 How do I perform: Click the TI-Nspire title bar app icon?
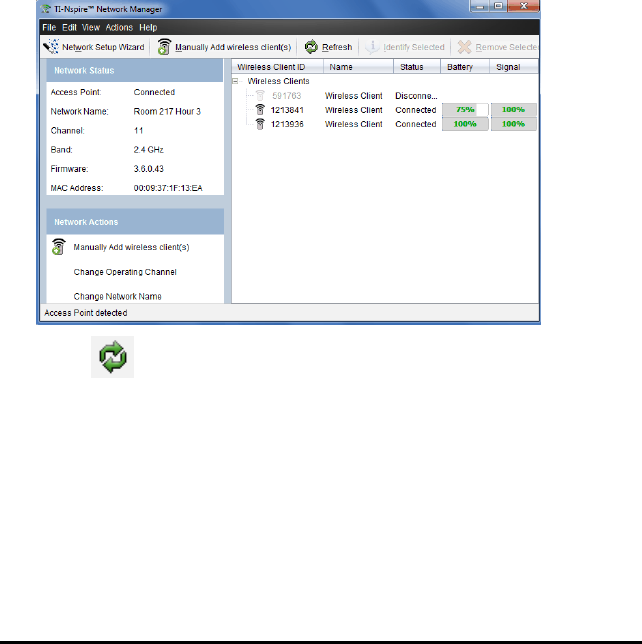46,9
